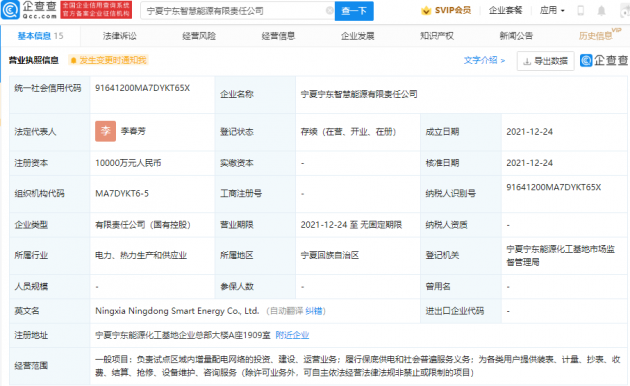
Task: Open mobile app via the phone icon
Action: tap(581, 11)
